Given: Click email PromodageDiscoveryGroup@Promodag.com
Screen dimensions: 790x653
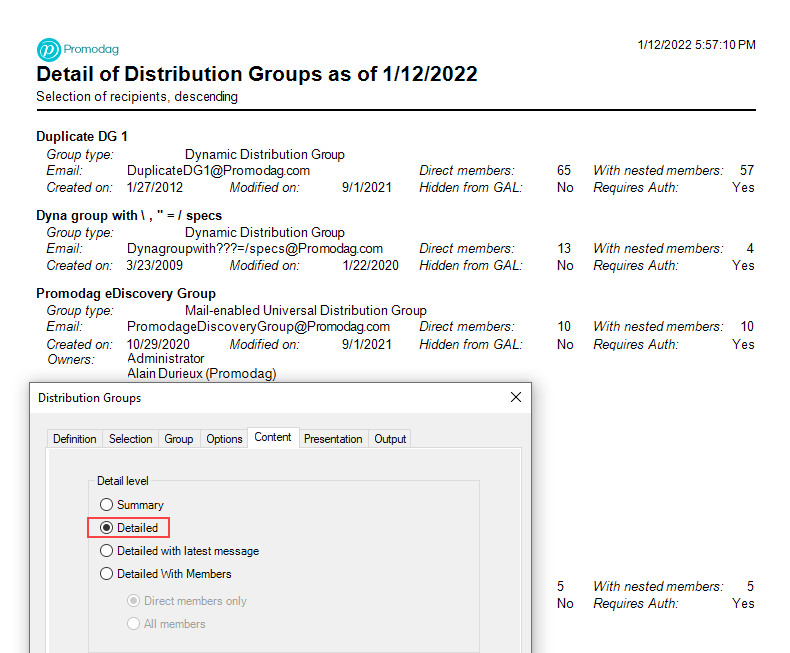Looking at the screenshot, I should tap(258, 326).
